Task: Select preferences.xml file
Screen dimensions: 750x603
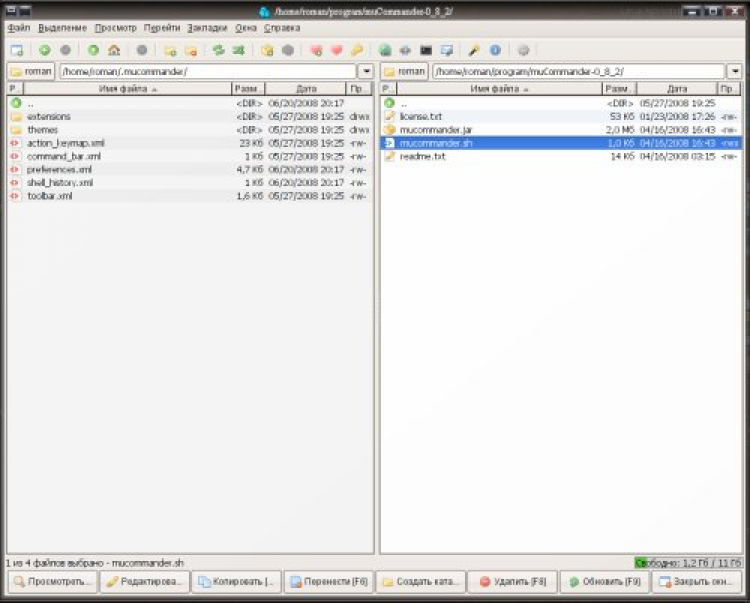Action: pos(190,169)
